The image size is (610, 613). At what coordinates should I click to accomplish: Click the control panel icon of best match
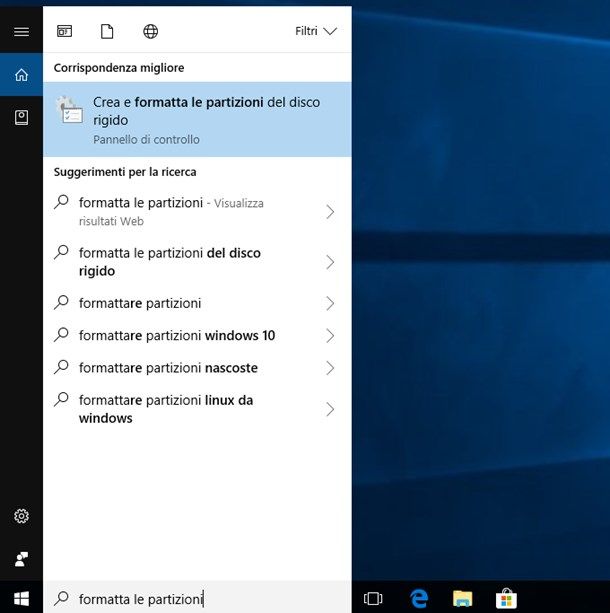pos(70,110)
